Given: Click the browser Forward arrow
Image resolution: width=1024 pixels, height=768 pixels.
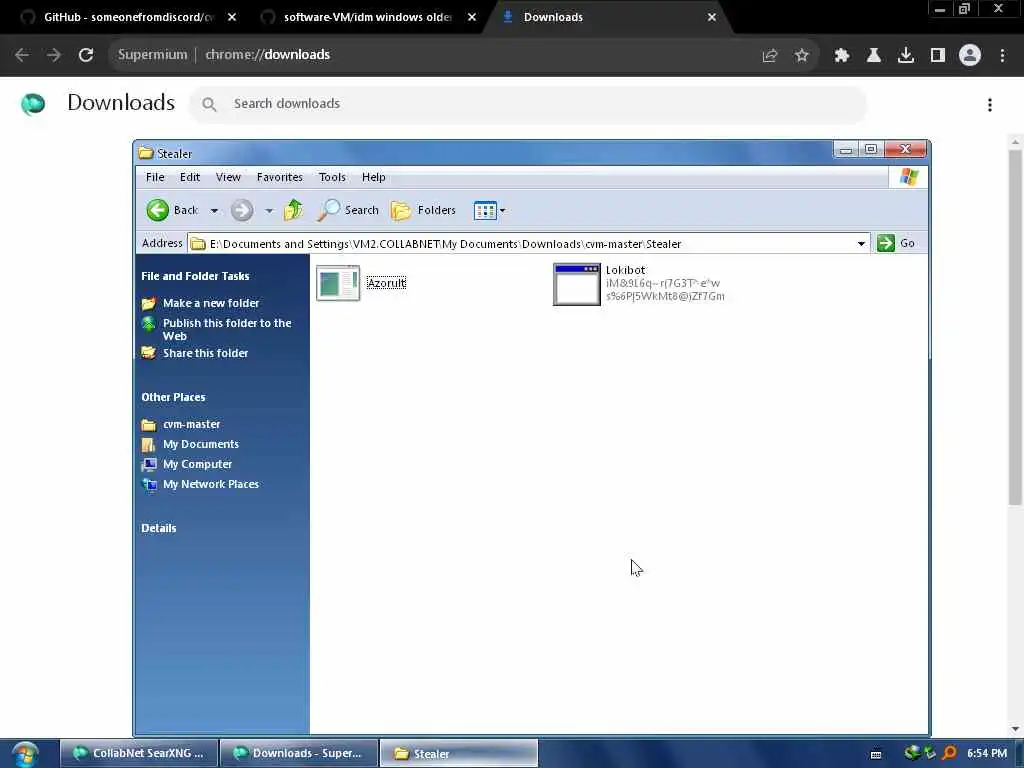Looking at the screenshot, I should (54, 55).
